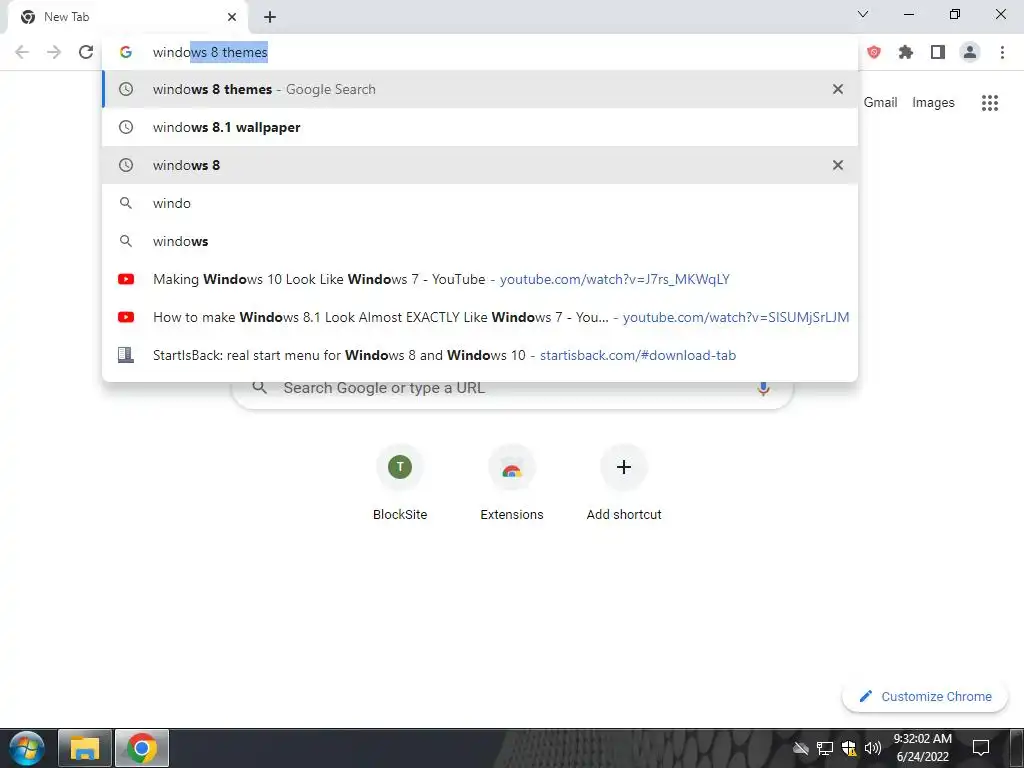Choose the 'windows 8' suggestion
1024x768 pixels.
tap(480, 165)
